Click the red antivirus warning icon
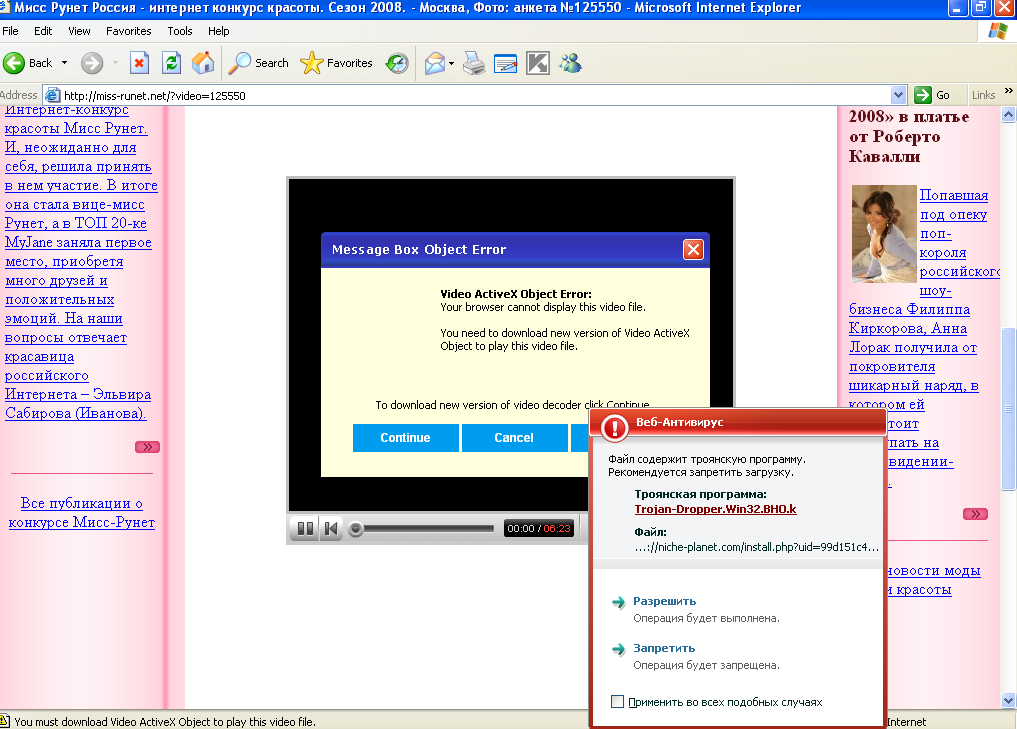Viewport: 1017px width, 729px height. coord(614,427)
